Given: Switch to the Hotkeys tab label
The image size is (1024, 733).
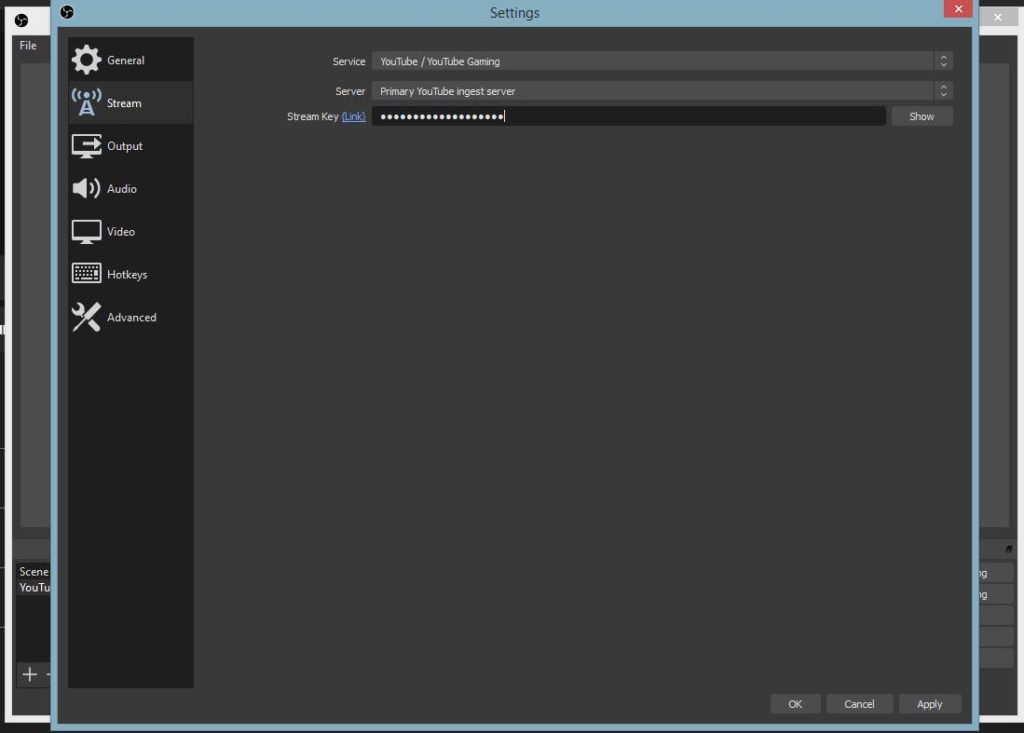Looking at the screenshot, I should [x=127, y=274].
